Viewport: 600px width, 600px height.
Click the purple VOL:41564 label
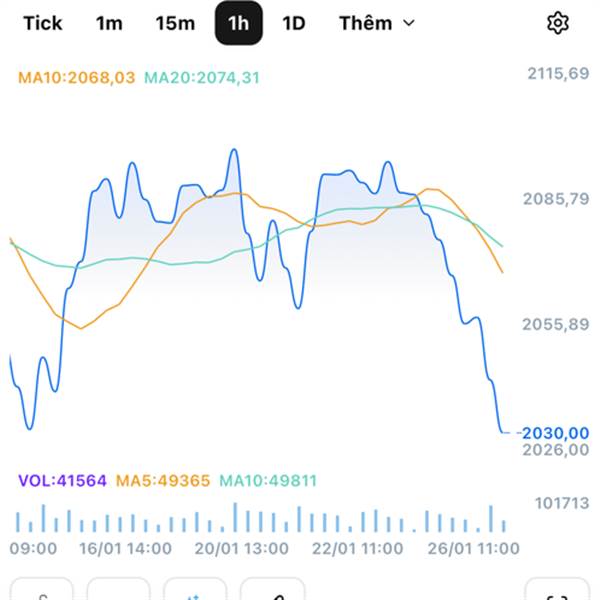click(x=62, y=481)
